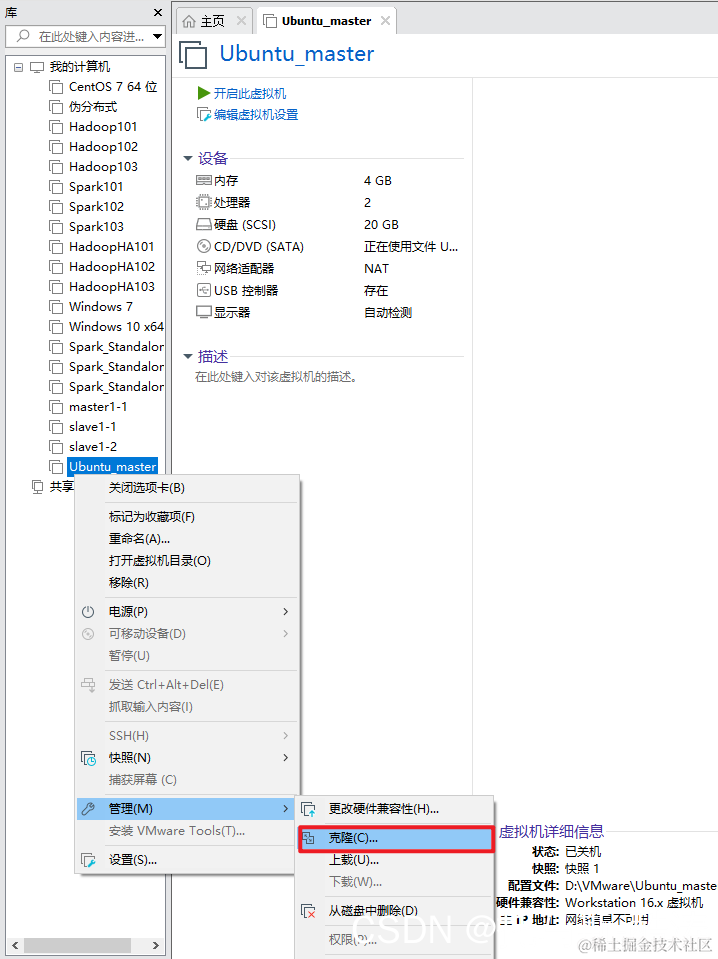This screenshot has height=959, width=718.
Task: Click the USB 控制器 icon
Action: click(x=203, y=290)
